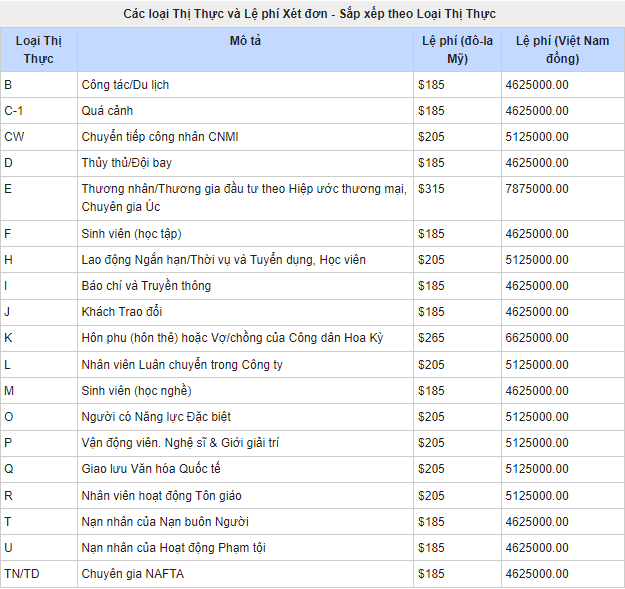Select the table title caption text

coord(310,14)
